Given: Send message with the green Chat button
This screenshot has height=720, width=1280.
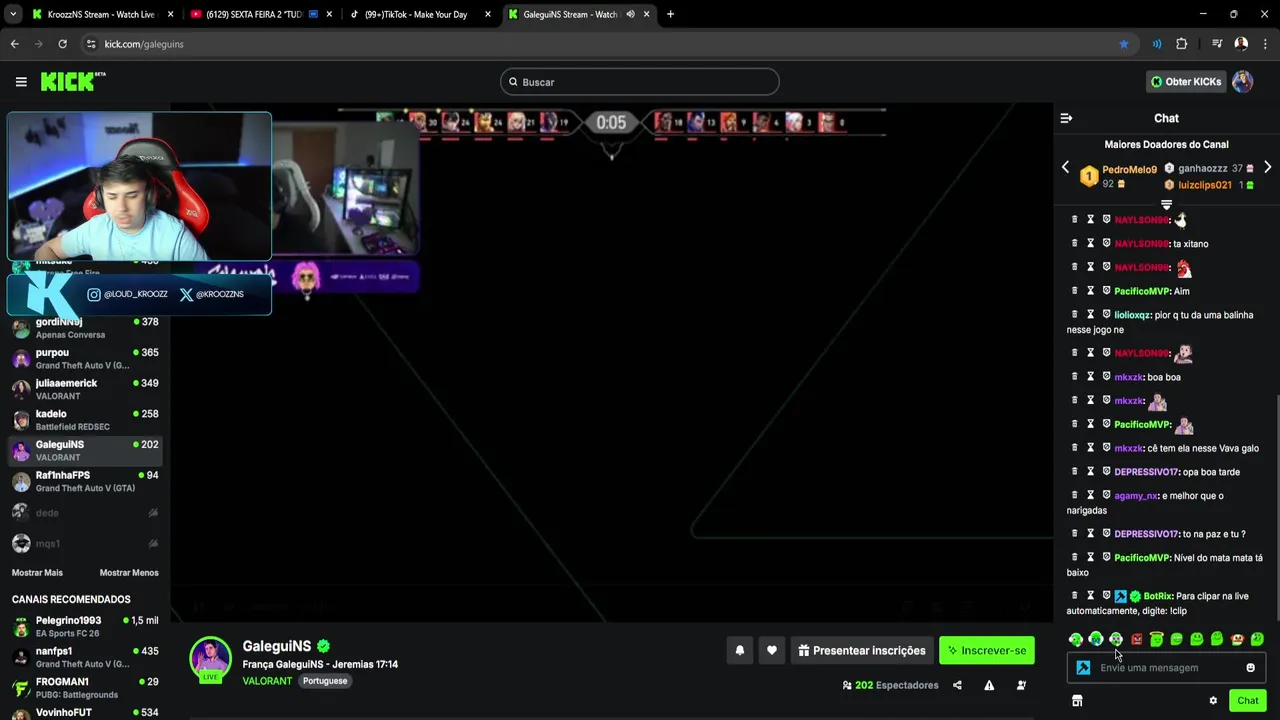Looking at the screenshot, I should click(1247, 701).
